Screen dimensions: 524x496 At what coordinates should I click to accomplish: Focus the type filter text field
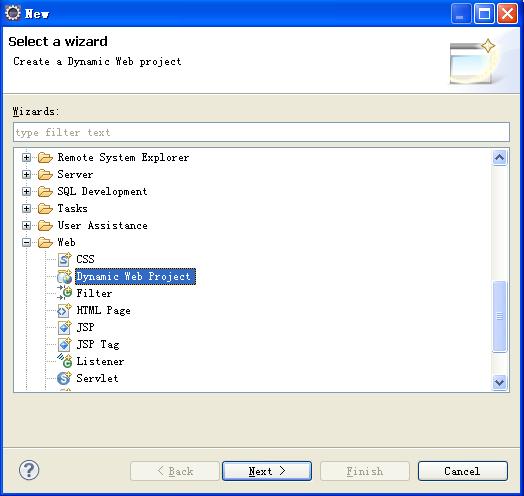click(261, 132)
